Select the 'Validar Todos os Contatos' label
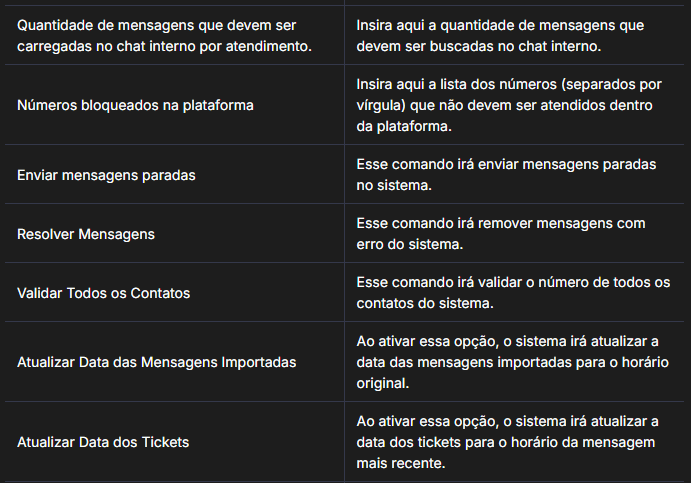691x483 pixels. click(103, 293)
